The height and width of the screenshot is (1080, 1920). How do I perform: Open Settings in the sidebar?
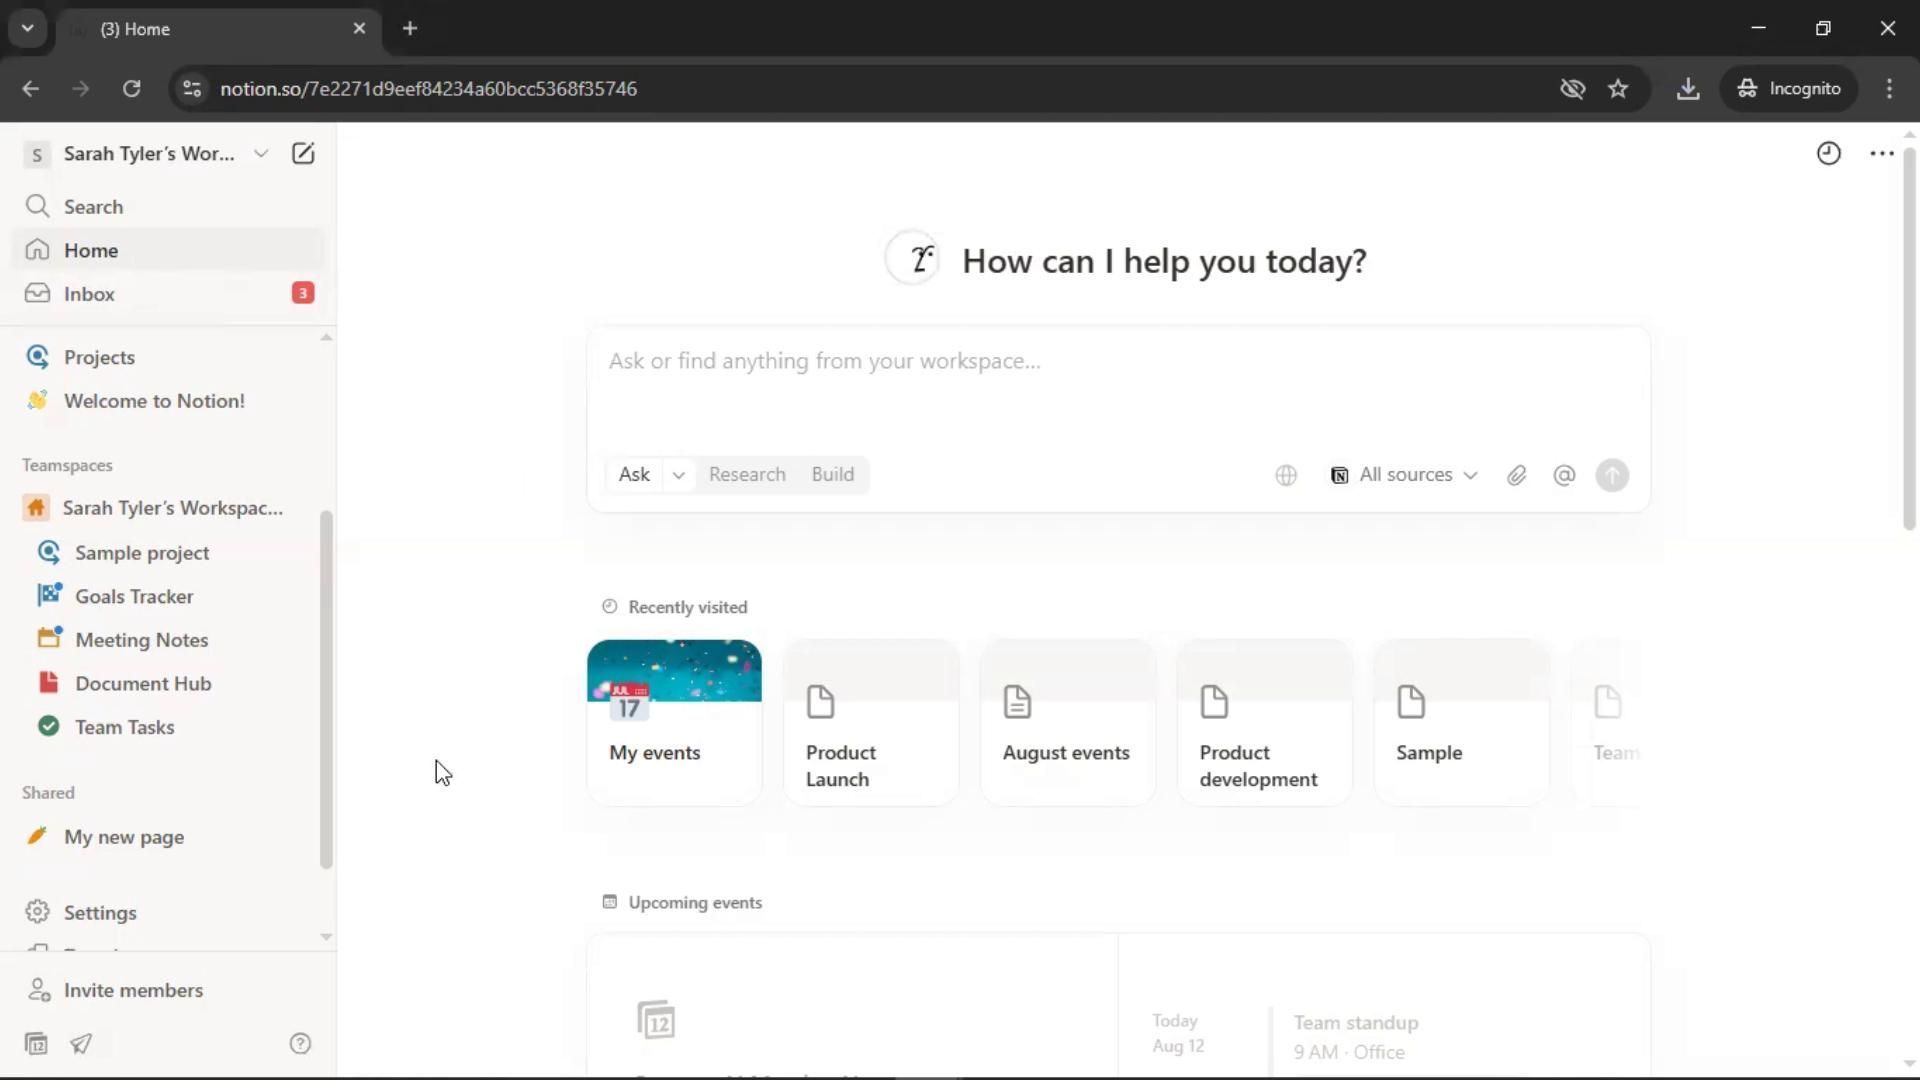100,913
